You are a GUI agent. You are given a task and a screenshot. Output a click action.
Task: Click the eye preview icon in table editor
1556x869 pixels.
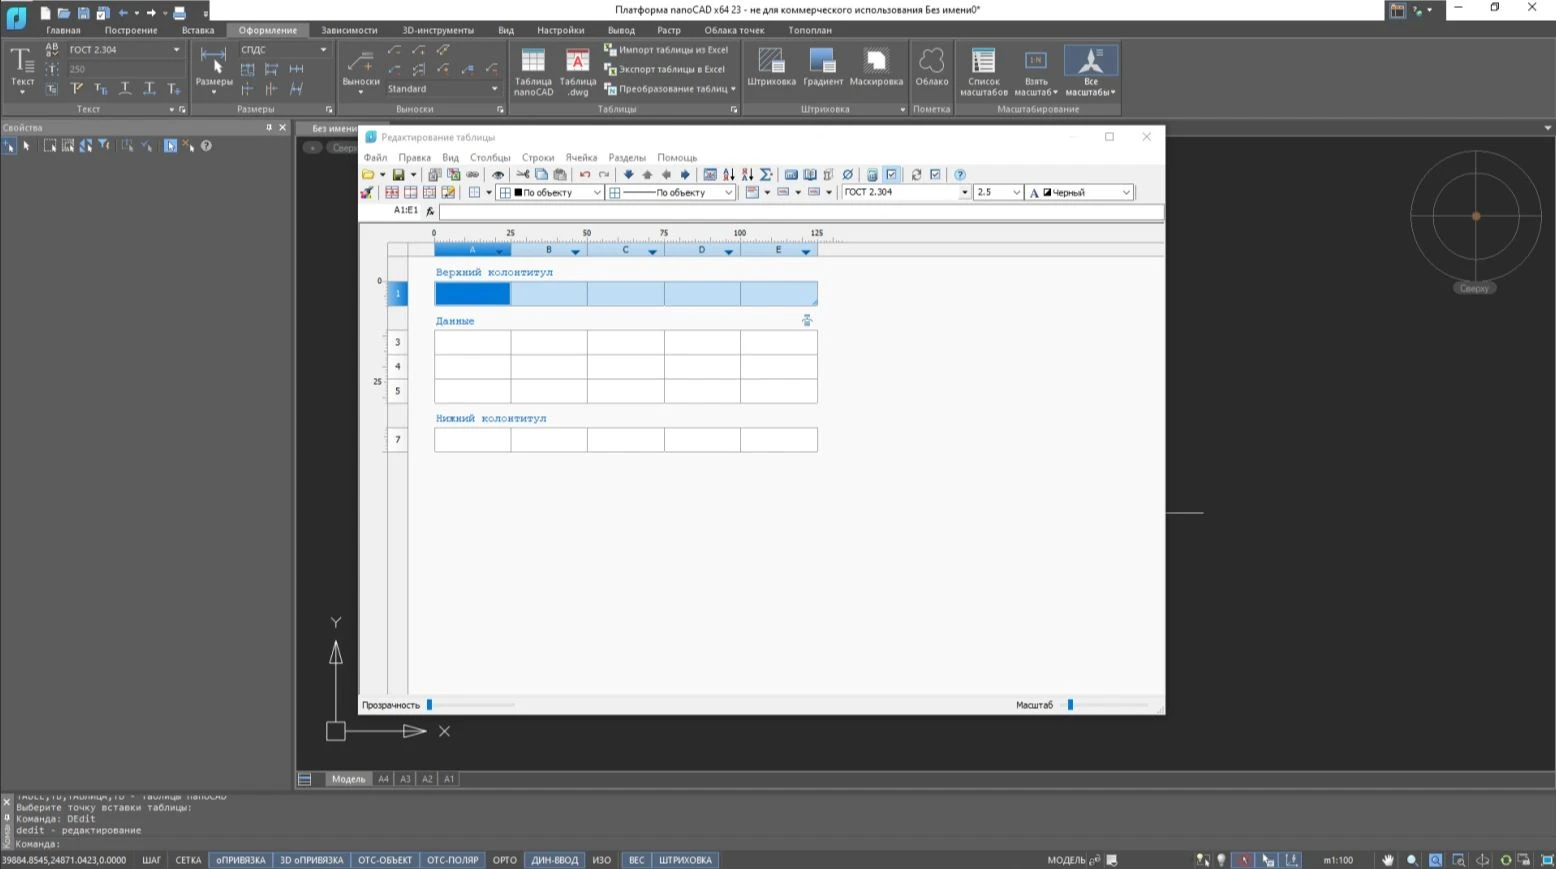pos(498,175)
